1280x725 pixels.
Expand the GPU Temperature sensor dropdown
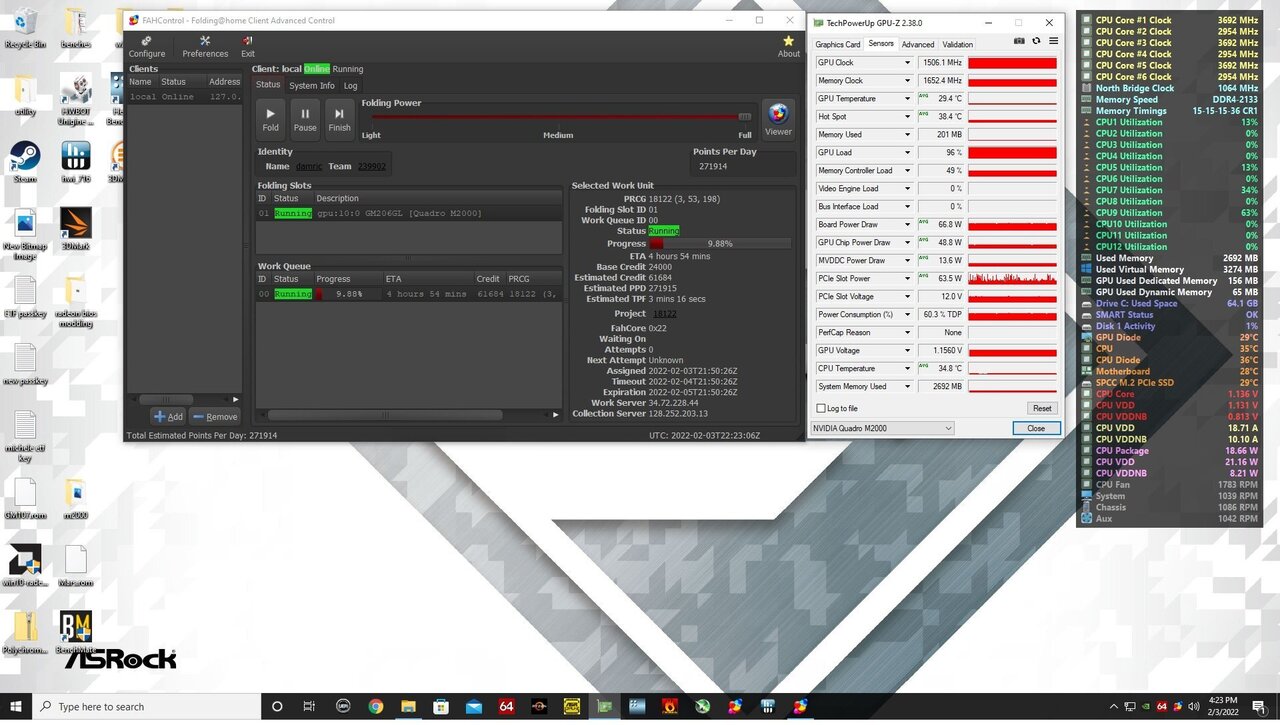coord(908,99)
